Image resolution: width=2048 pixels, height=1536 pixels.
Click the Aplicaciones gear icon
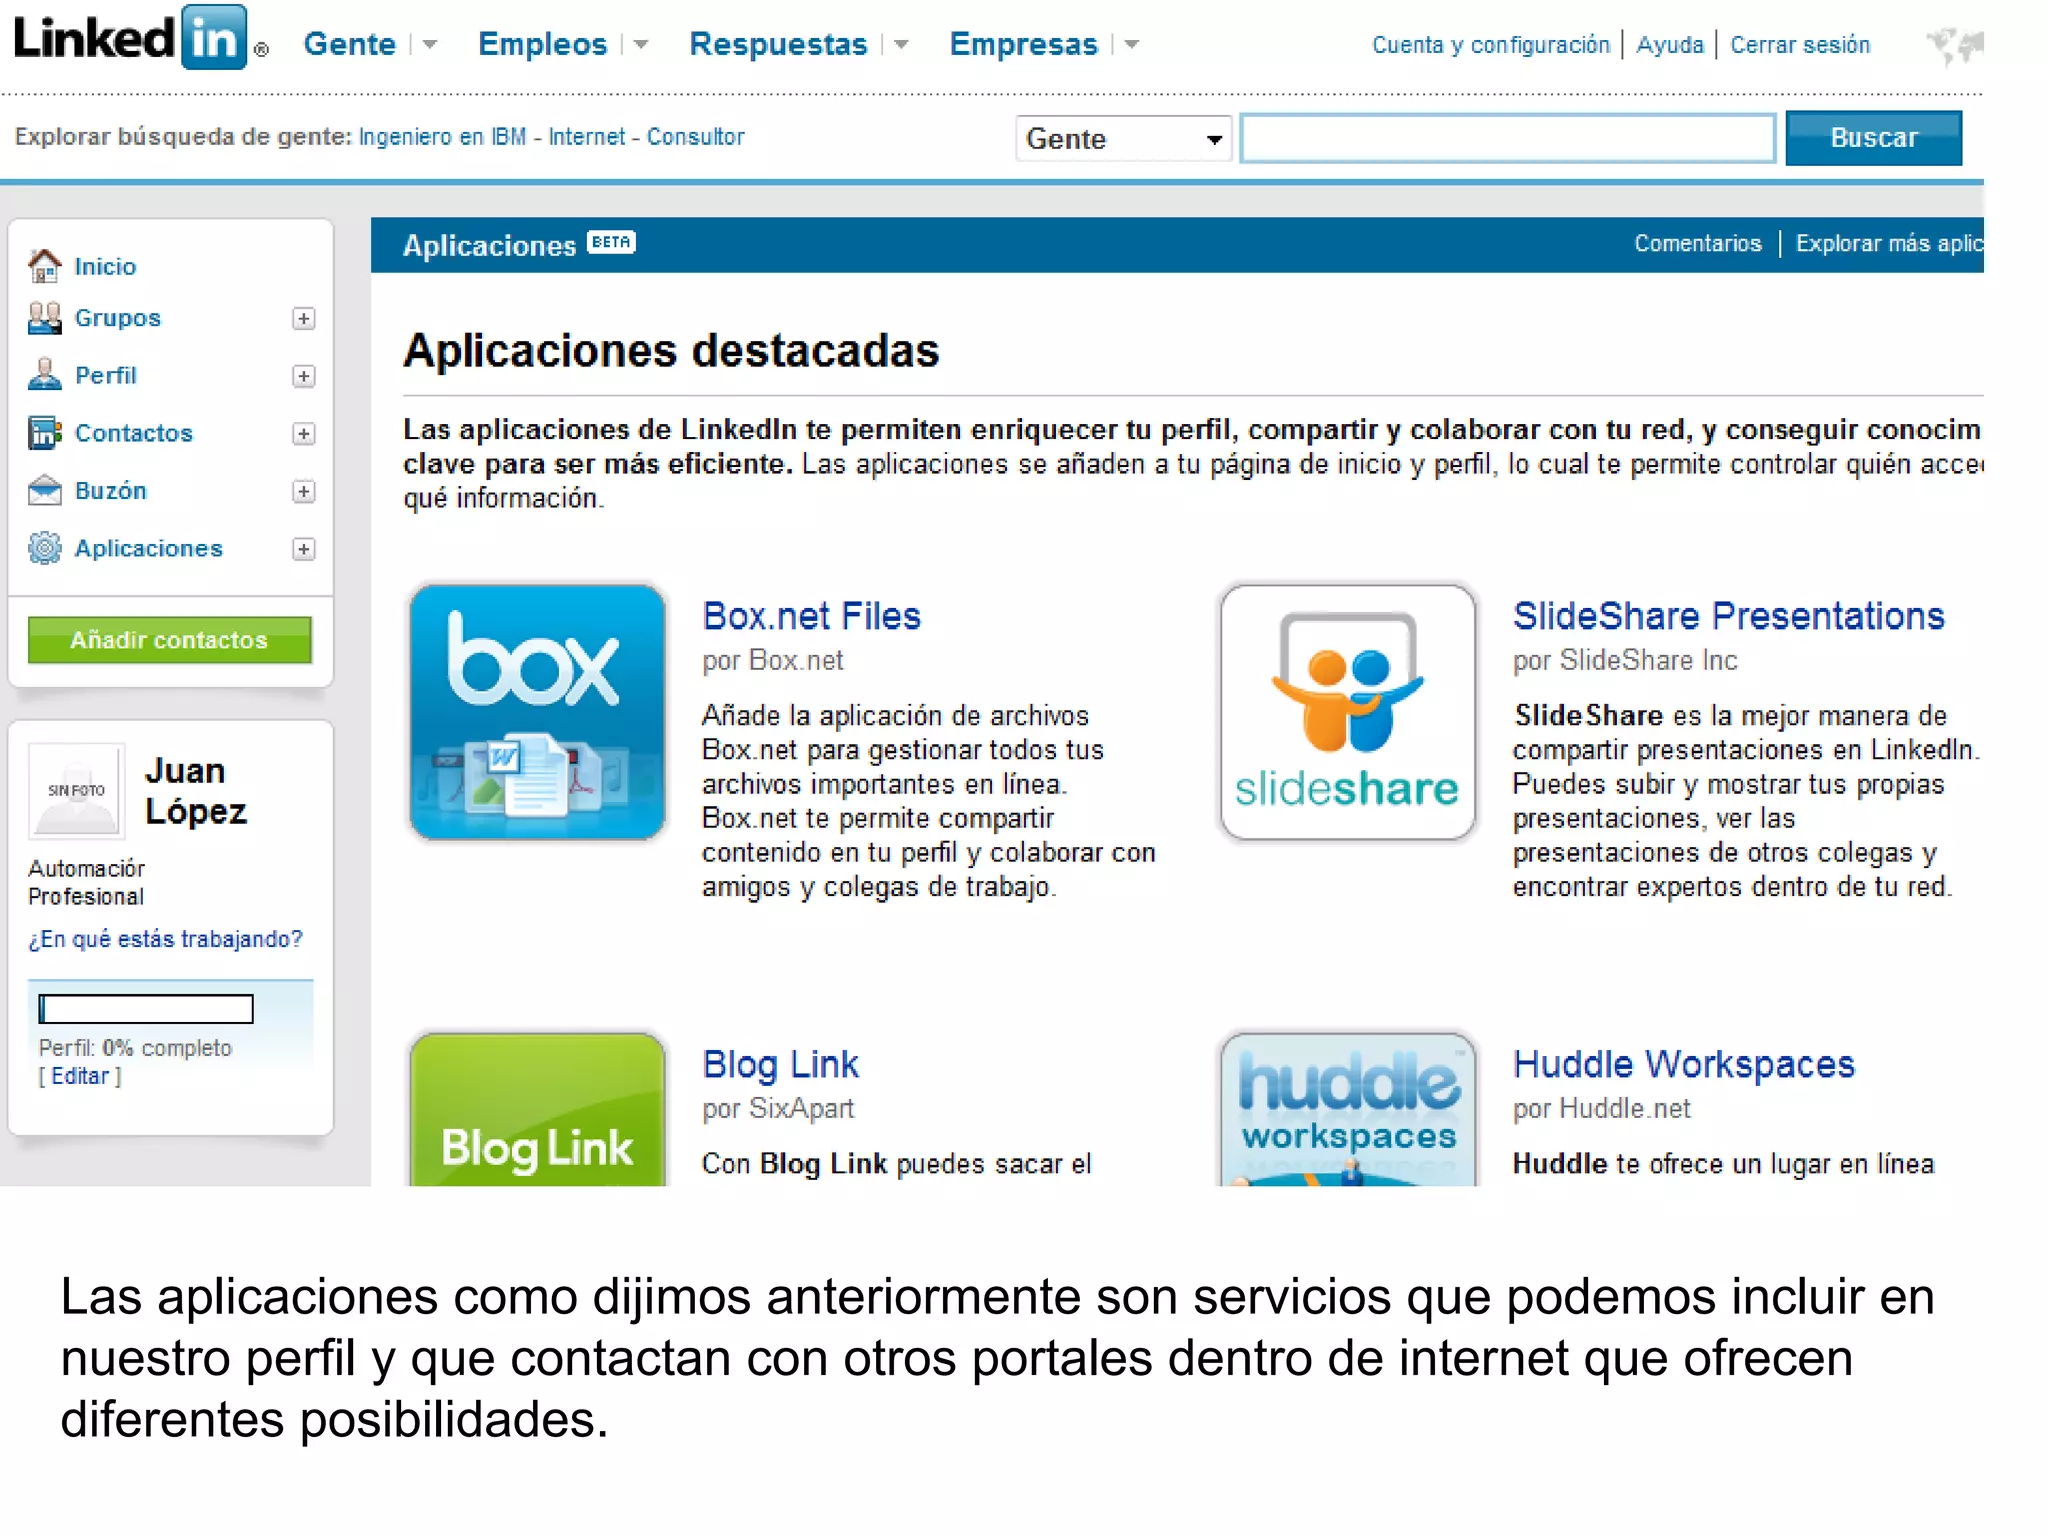pos(44,548)
